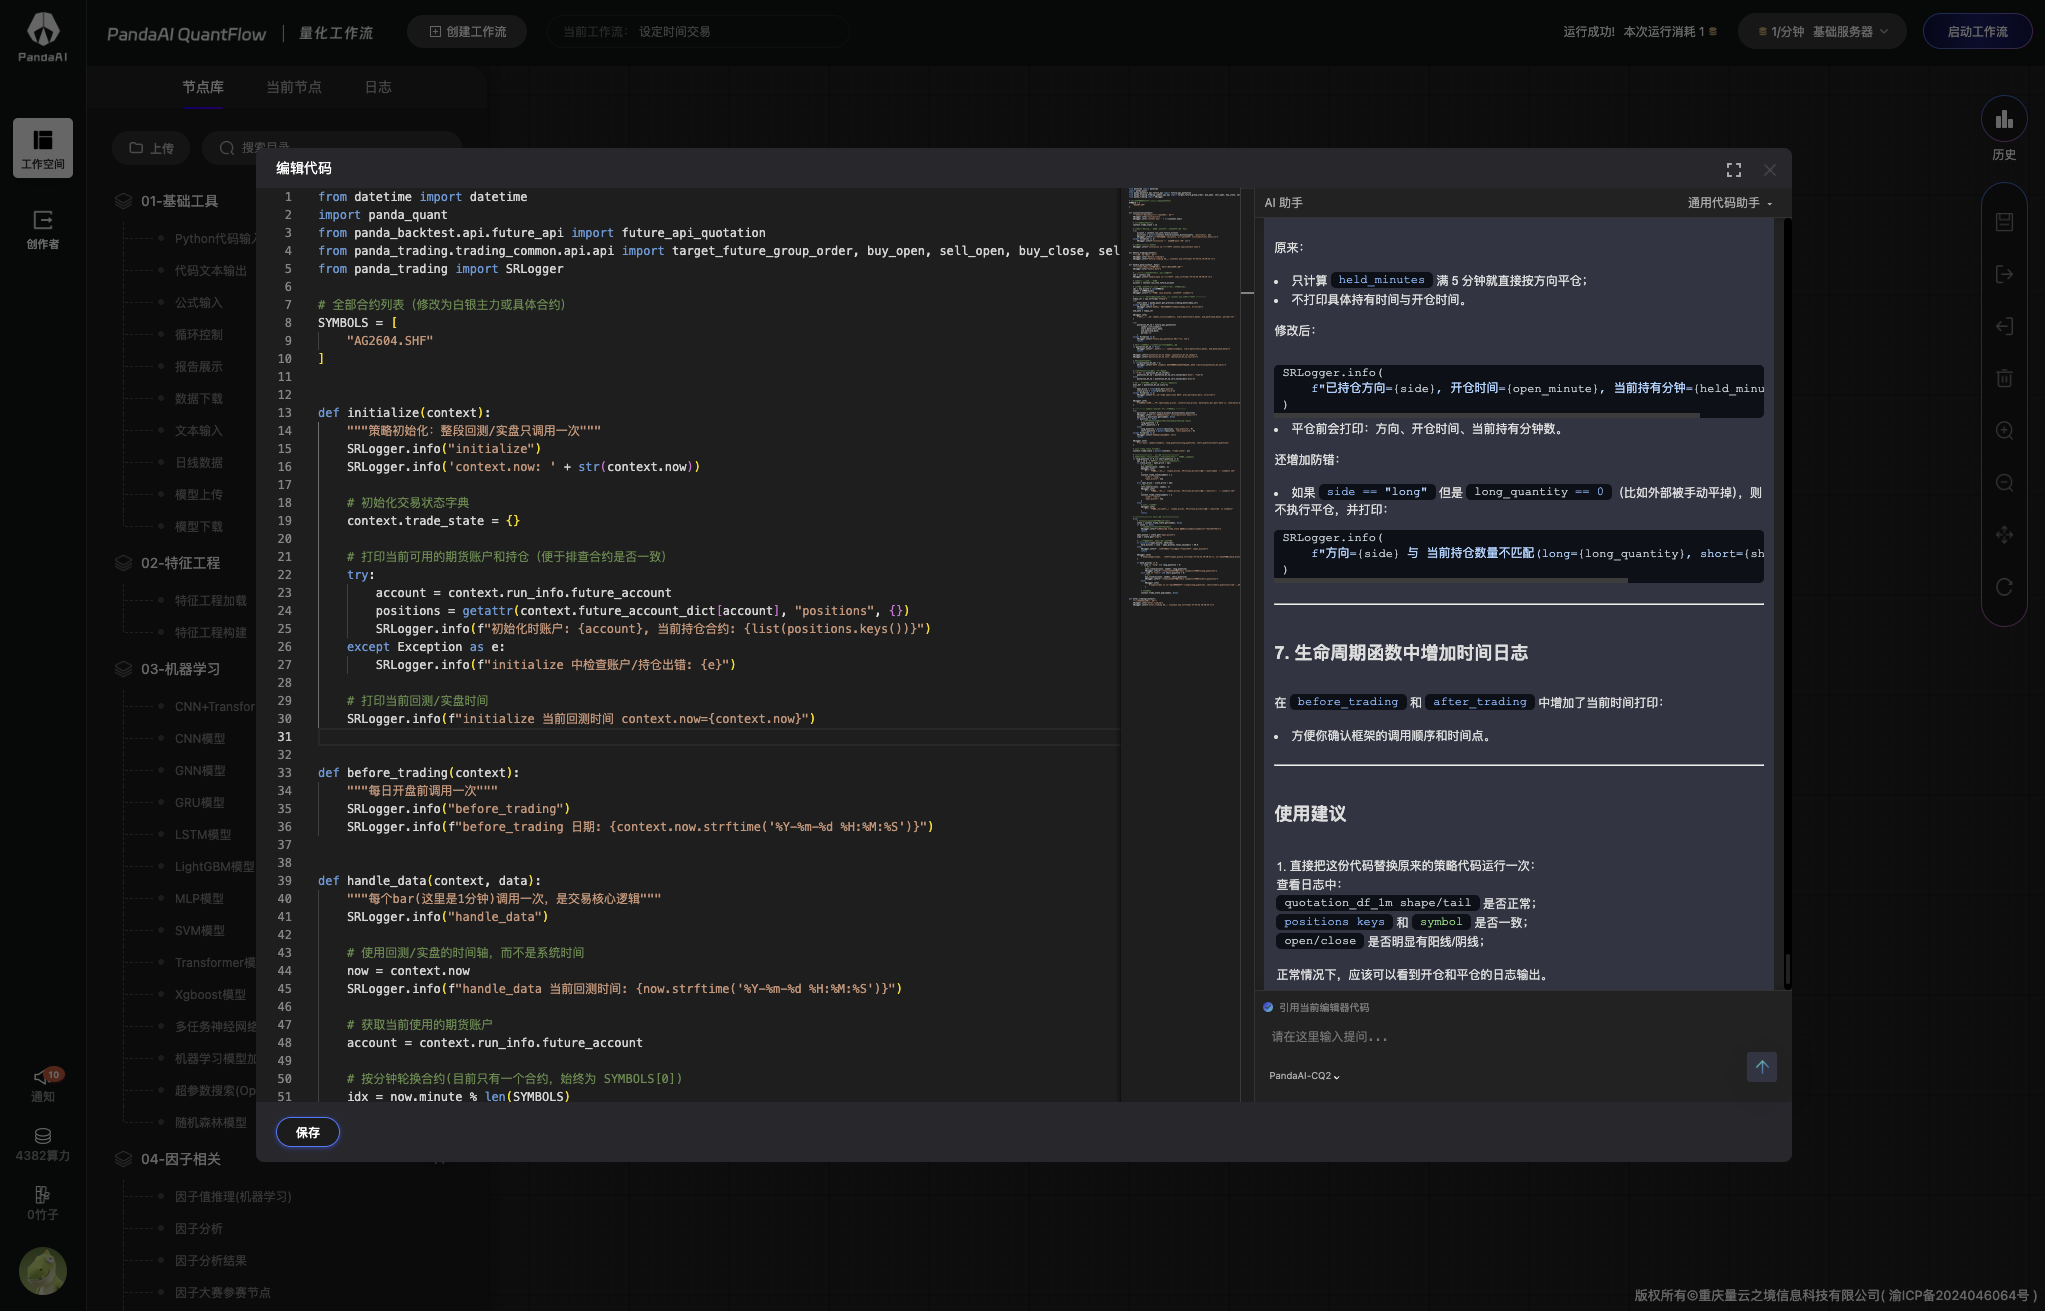Send the AI assistant message with arrow button
This screenshot has width=2045, height=1311.
tap(1762, 1067)
